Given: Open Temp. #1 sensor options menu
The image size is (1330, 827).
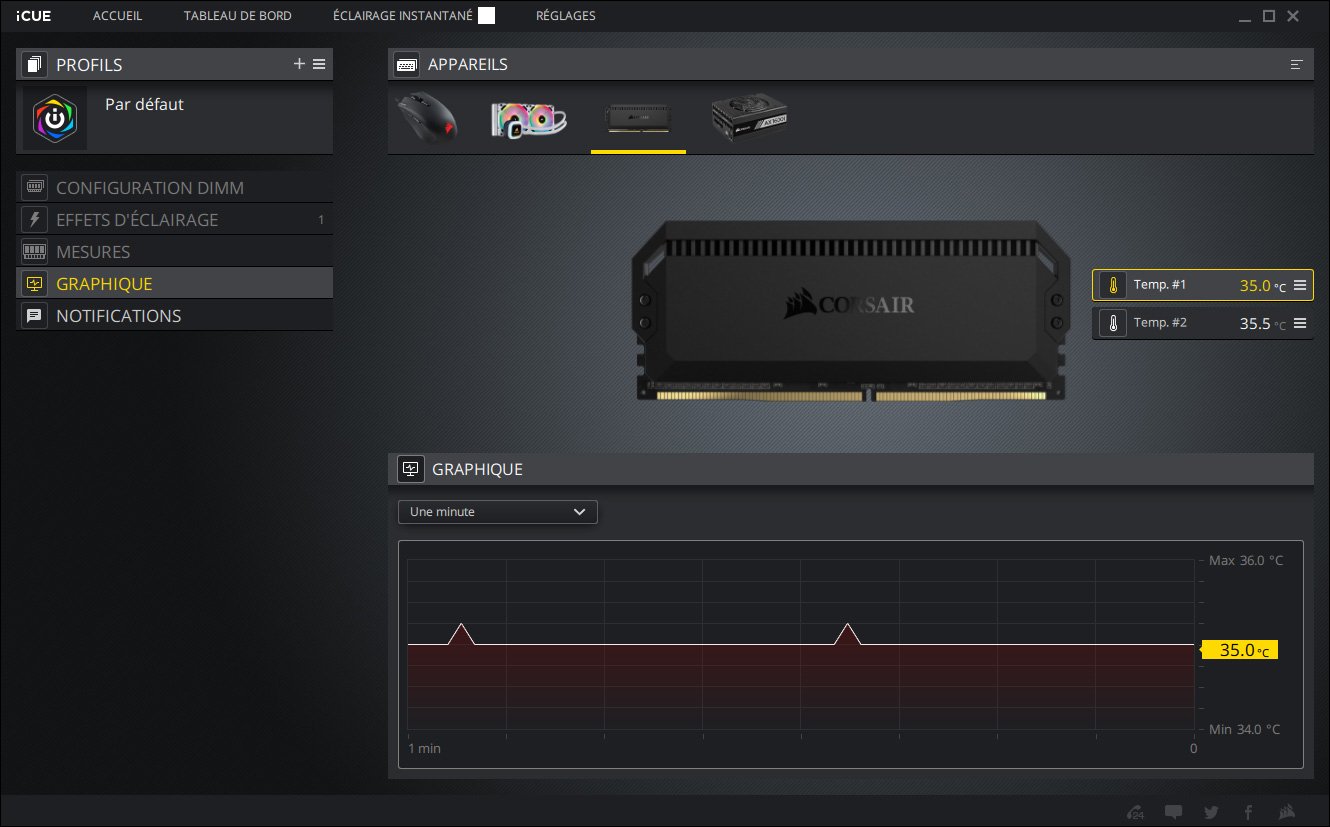Looking at the screenshot, I should [x=1300, y=286].
